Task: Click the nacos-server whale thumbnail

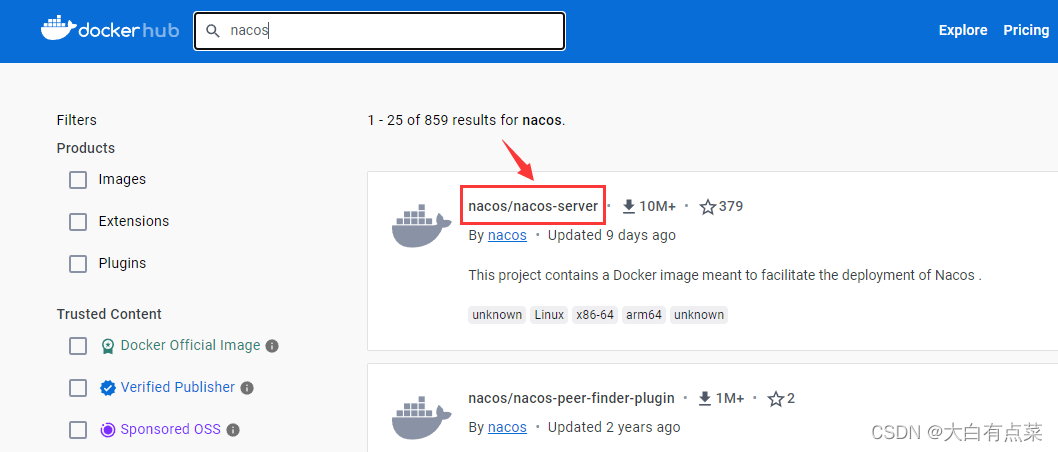Action: (421, 225)
